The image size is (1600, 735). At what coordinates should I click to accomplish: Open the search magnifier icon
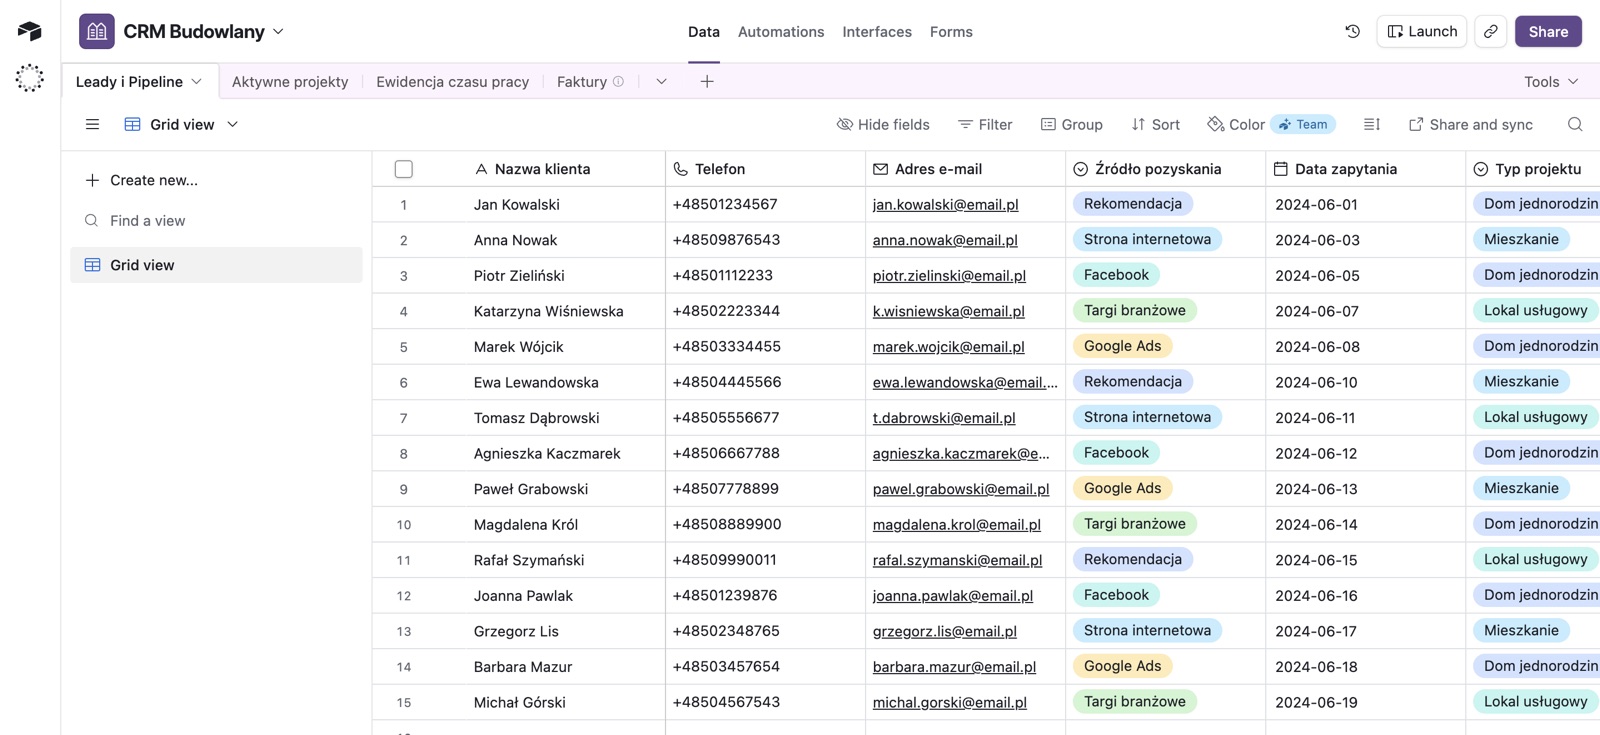point(1575,124)
